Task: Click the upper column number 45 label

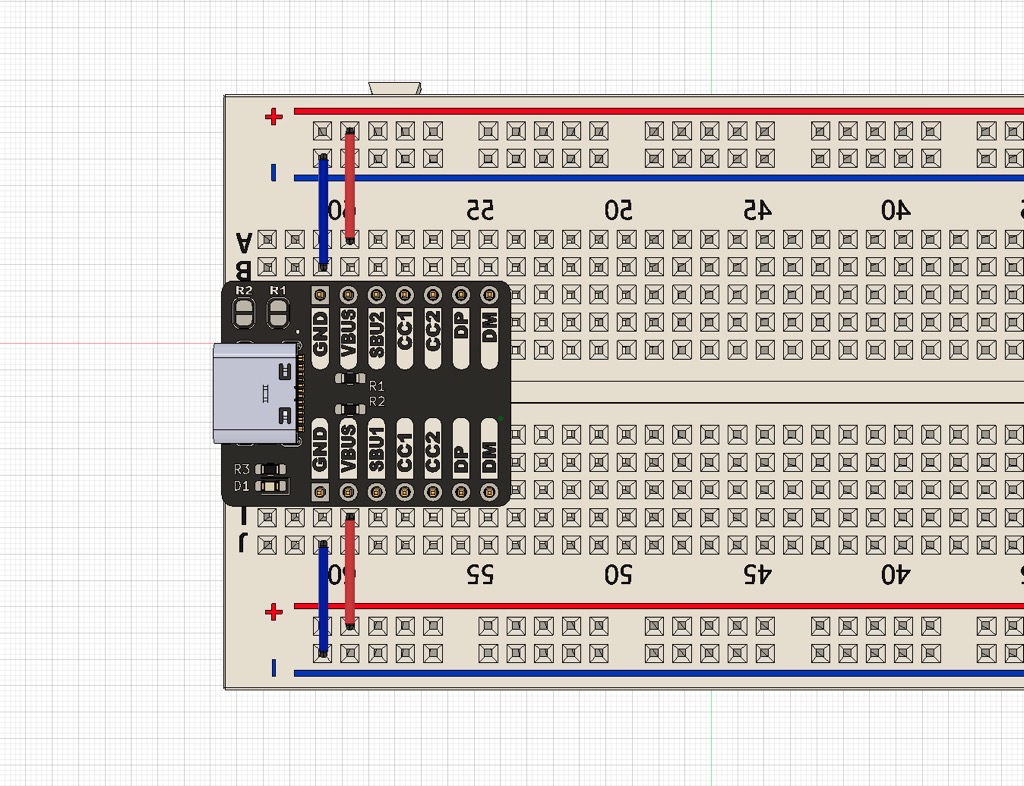Action: tap(758, 210)
